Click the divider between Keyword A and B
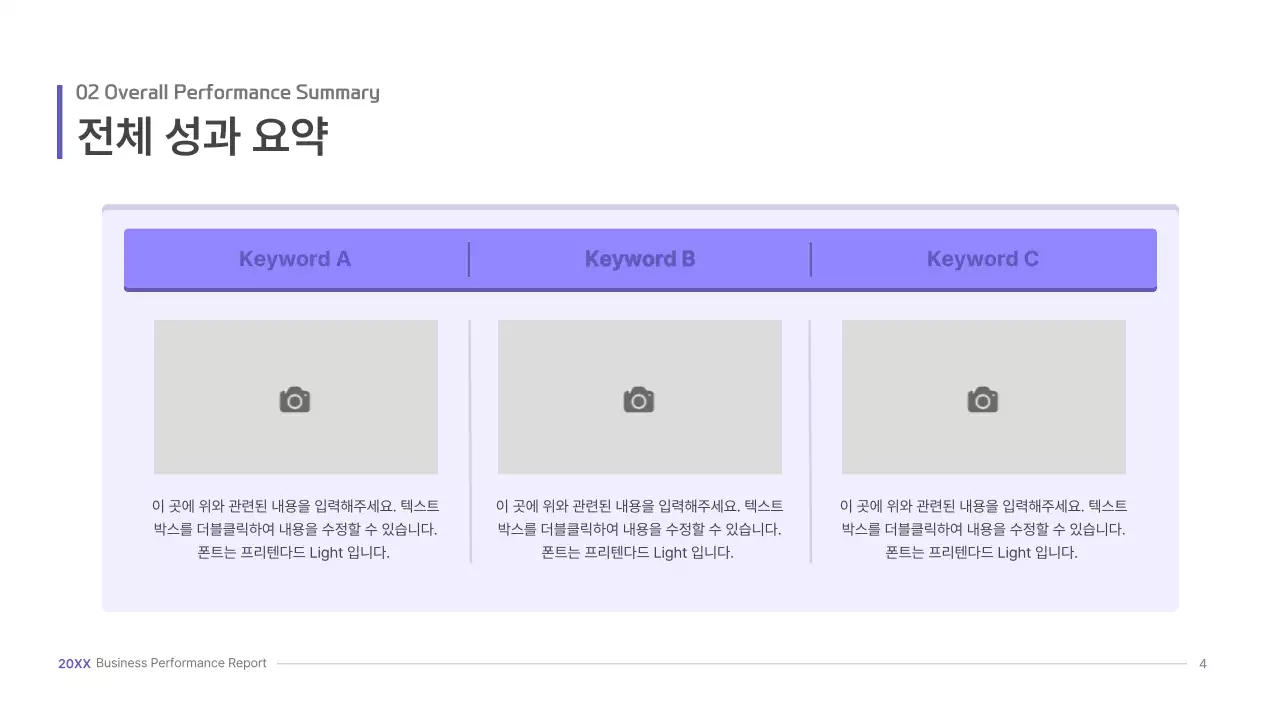Viewport: 1280px width, 720px height. click(469, 259)
